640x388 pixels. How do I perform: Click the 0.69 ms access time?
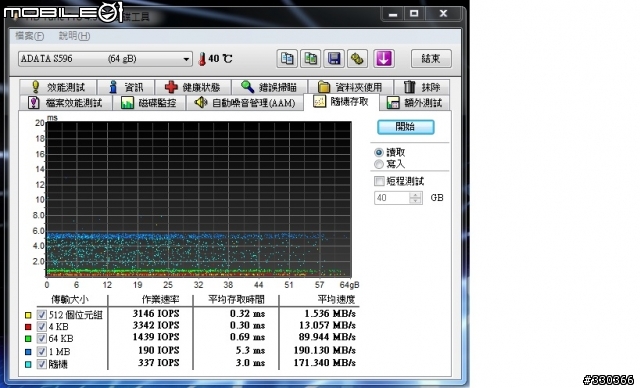[247, 337]
